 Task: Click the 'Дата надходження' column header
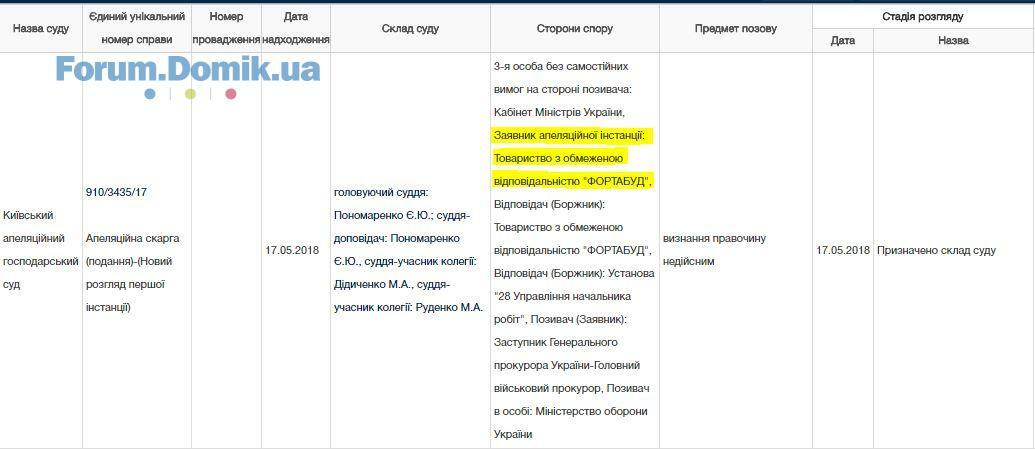[x=296, y=28]
